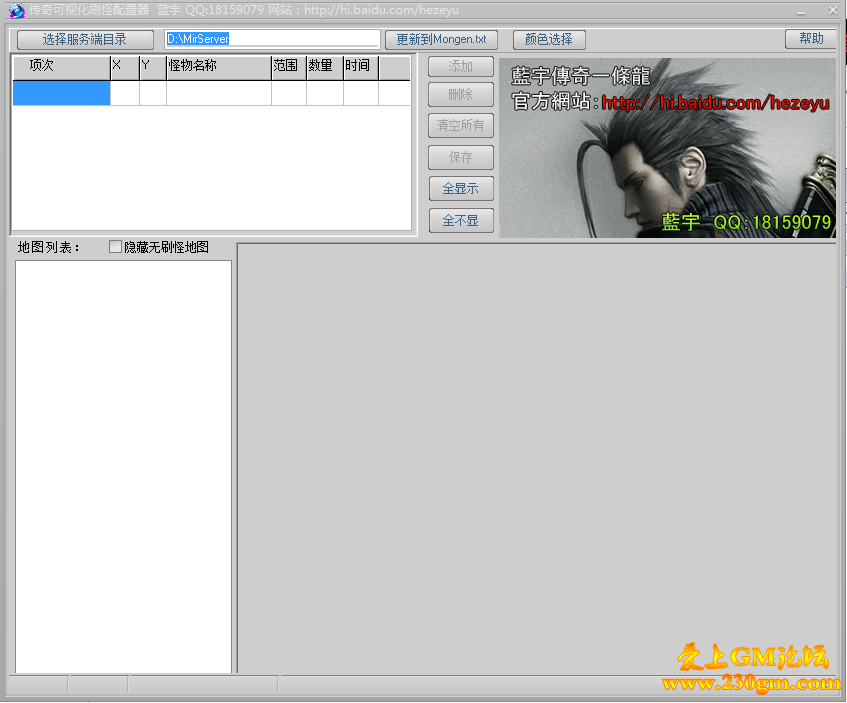Screen dimensions: 847x703
Task: Click the 添加 add button
Action: coord(461,66)
